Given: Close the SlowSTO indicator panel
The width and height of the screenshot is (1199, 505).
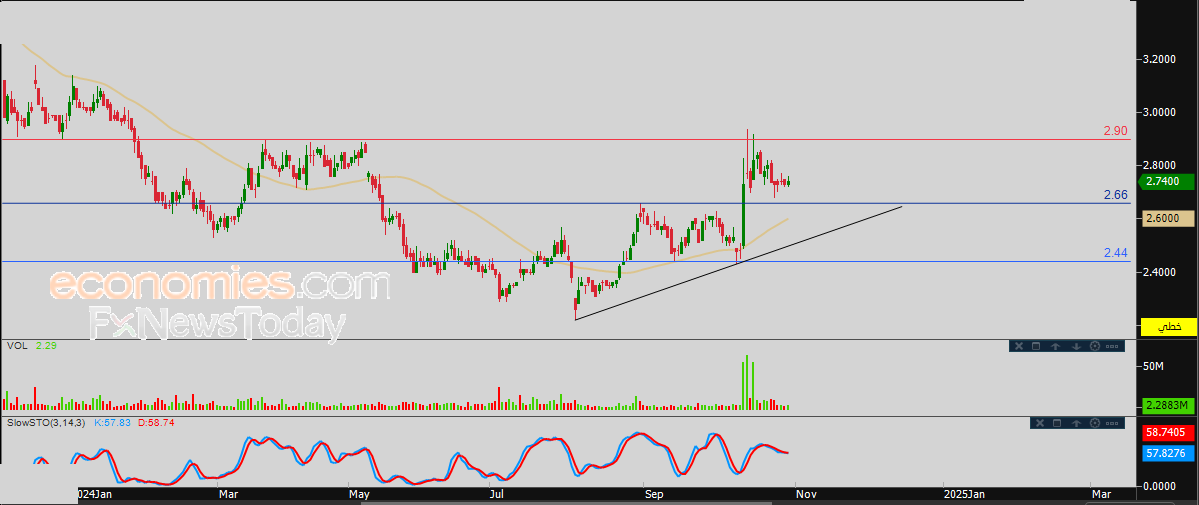Looking at the screenshot, I should point(1038,423).
